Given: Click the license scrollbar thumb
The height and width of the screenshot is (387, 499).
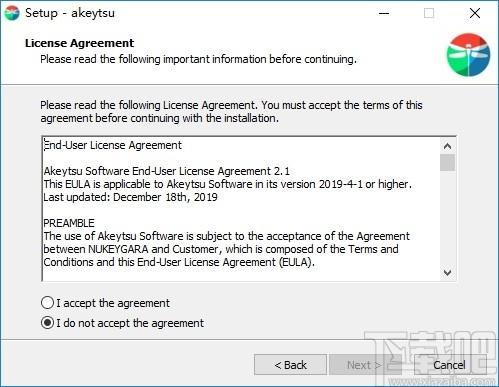Looking at the screenshot, I should (447, 162).
